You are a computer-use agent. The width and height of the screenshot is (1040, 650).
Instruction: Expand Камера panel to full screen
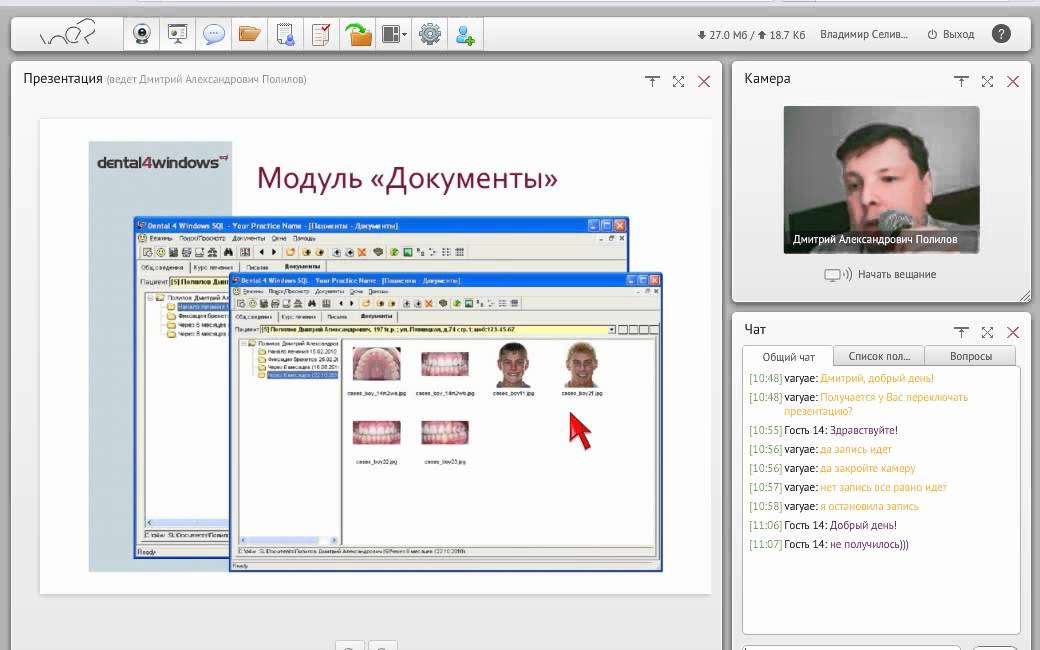[987, 81]
